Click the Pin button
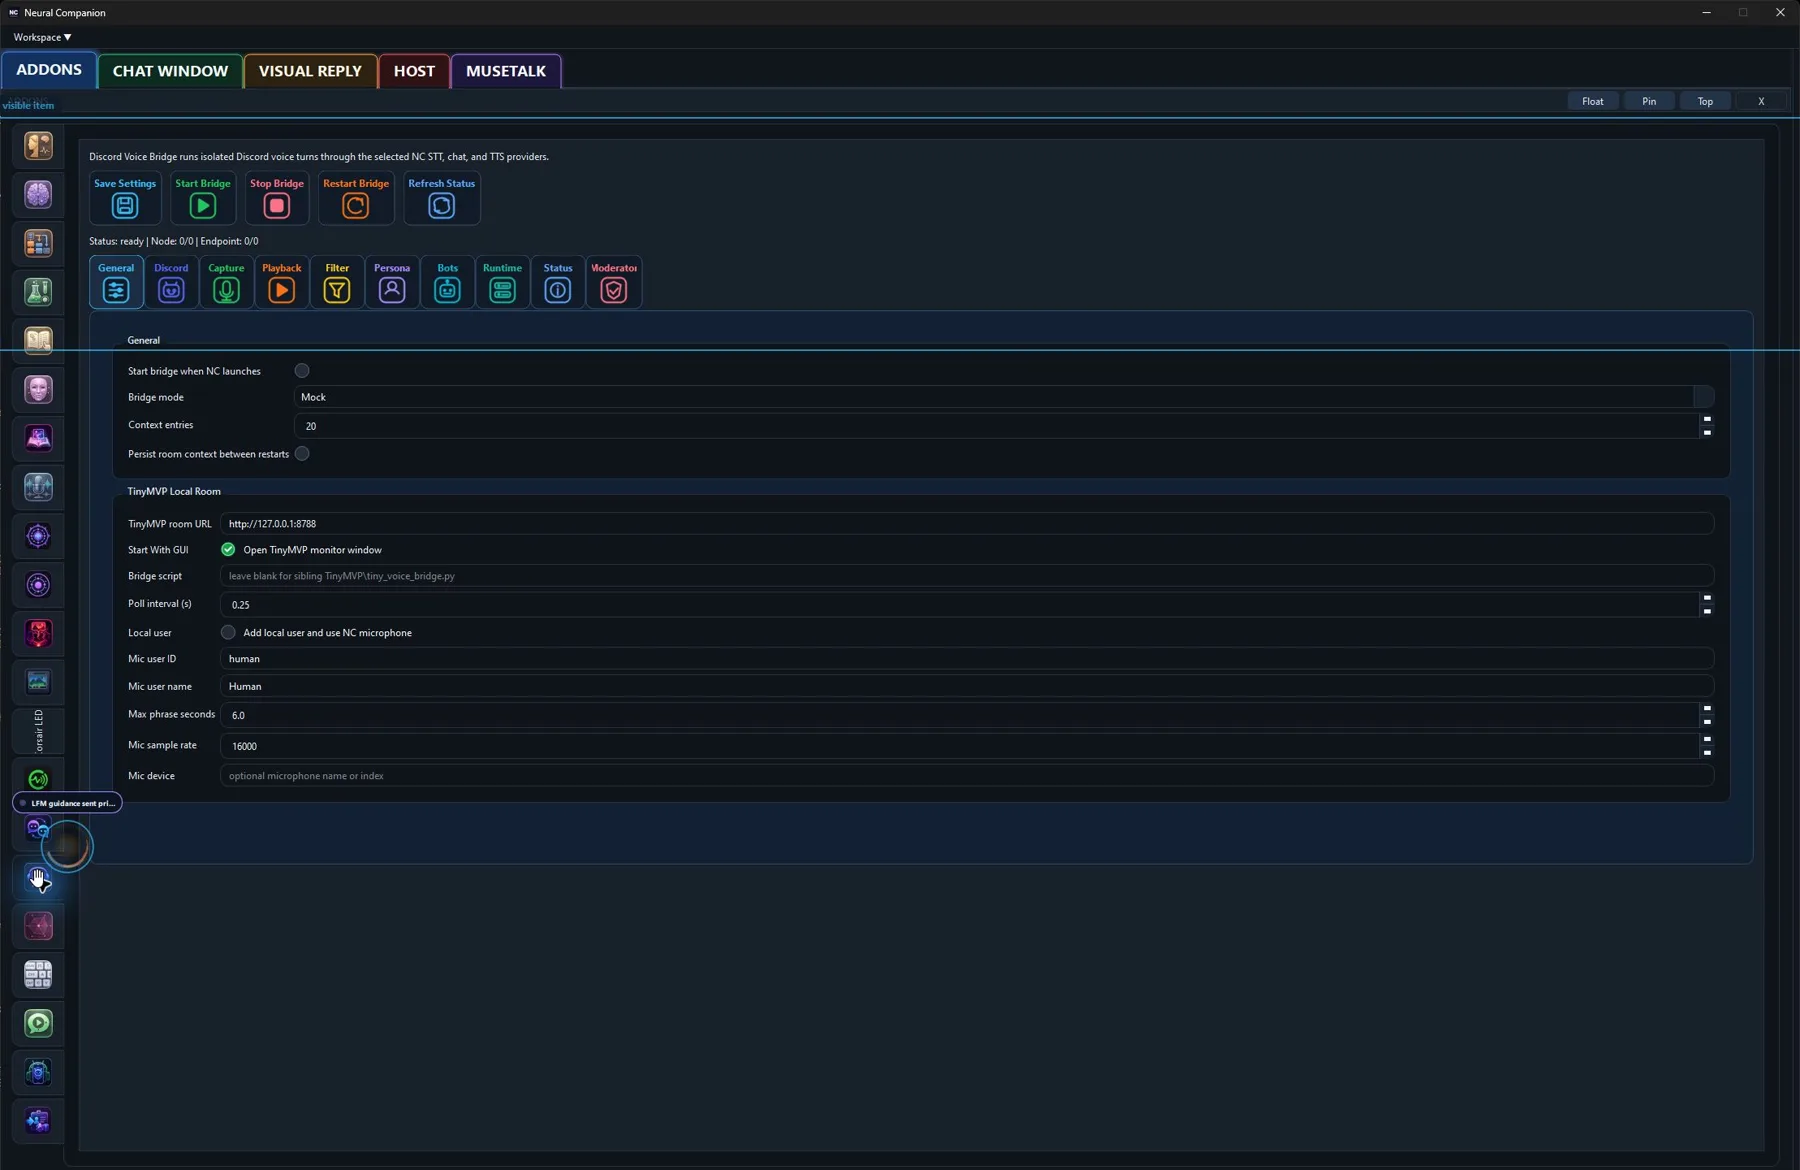Image resolution: width=1800 pixels, height=1170 pixels. point(1649,101)
